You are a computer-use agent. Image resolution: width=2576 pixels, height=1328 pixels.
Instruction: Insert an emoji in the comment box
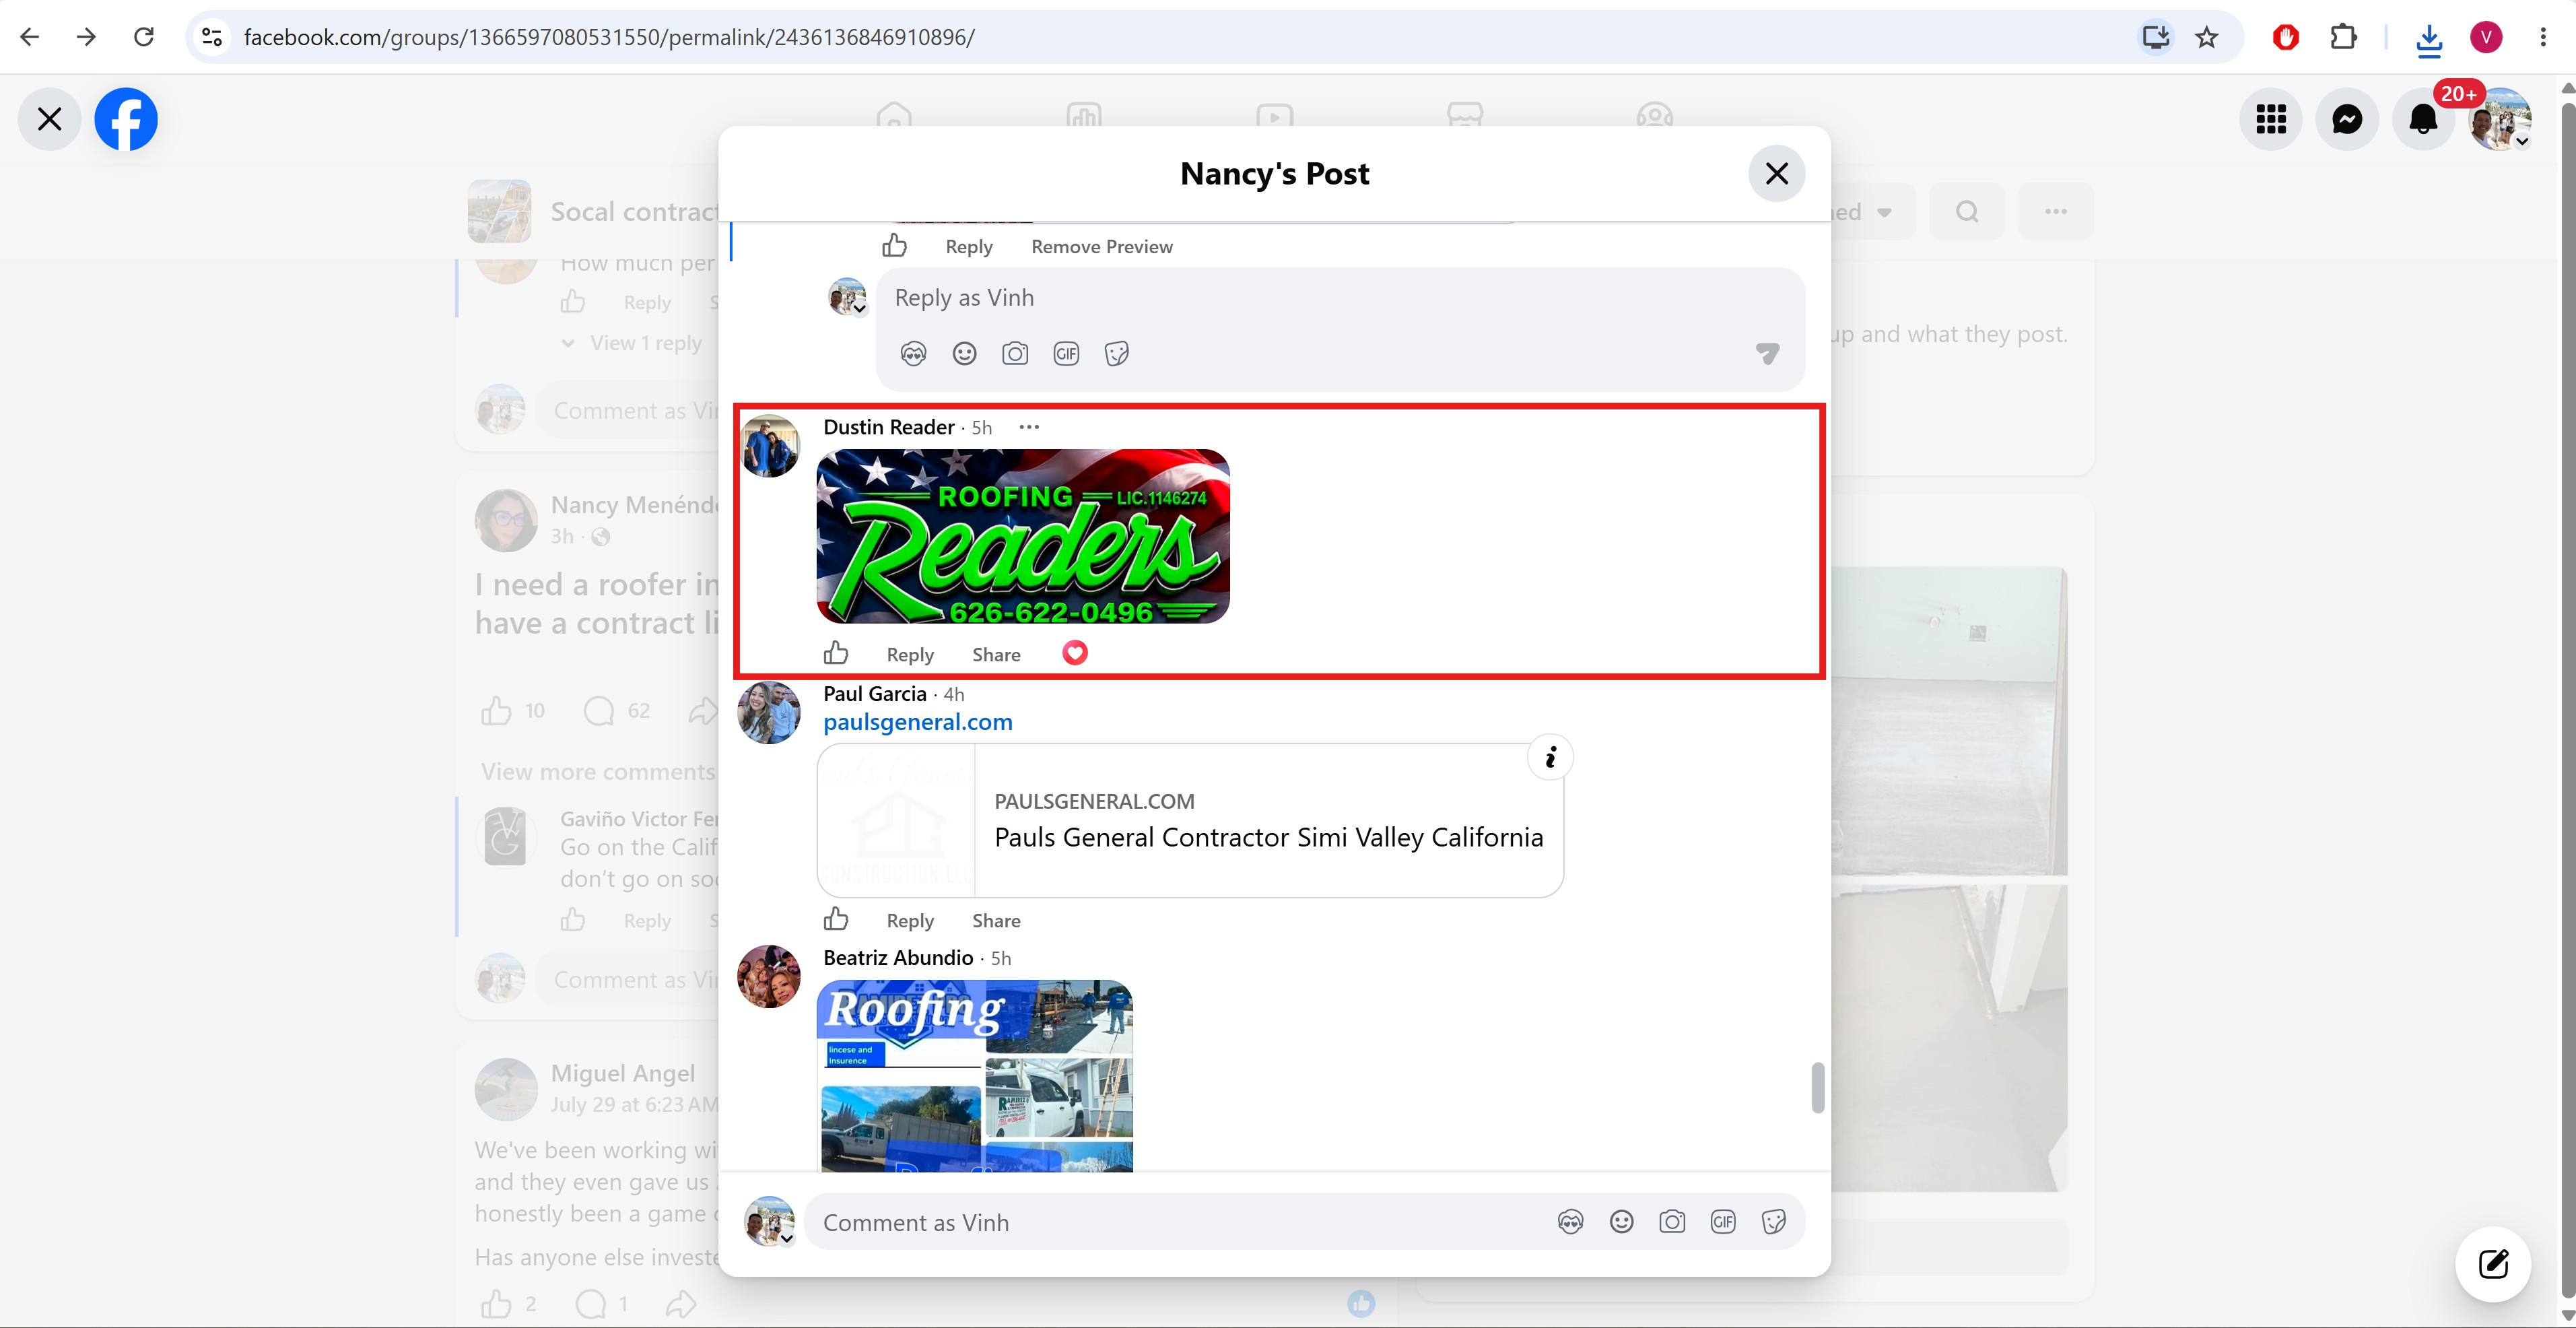(x=1621, y=1222)
